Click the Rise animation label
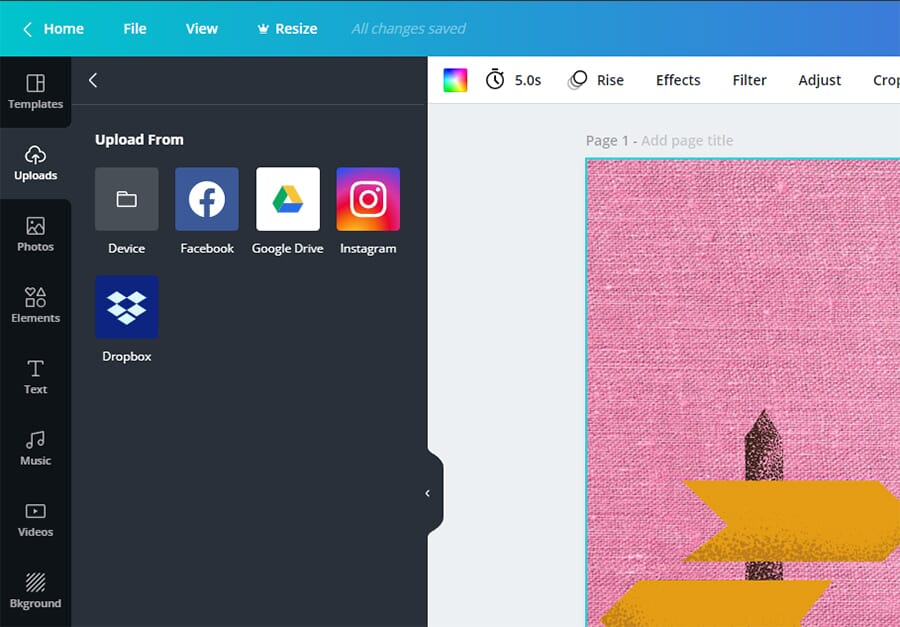Viewport: 900px width, 627px height. coord(610,80)
